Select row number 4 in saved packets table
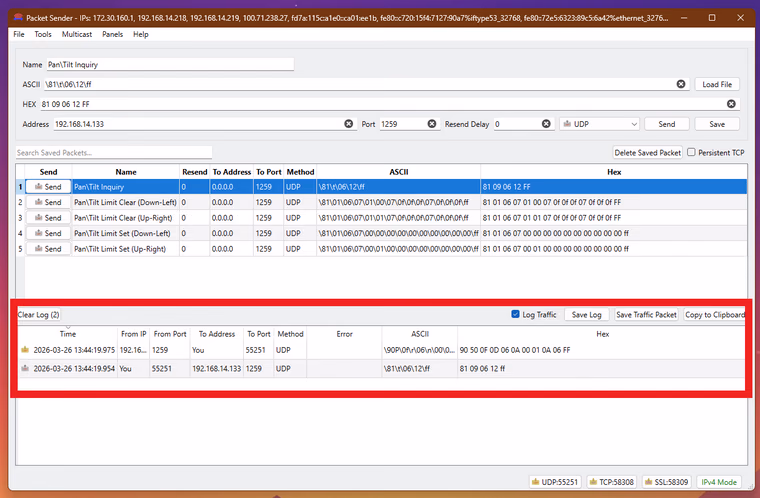The image size is (760, 498). [20, 233]
